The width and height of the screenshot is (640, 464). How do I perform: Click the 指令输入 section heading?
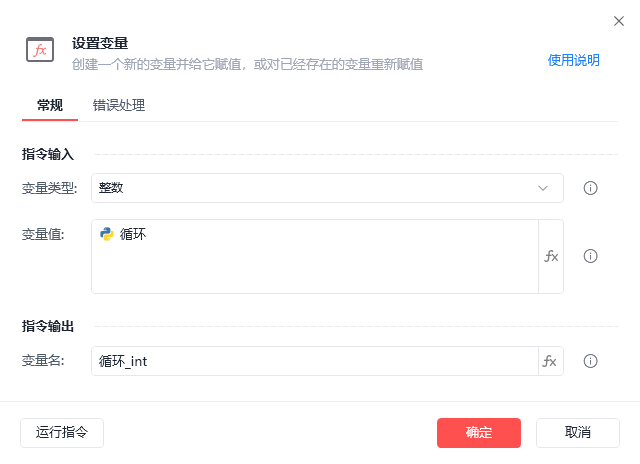(x=48, y=154)
